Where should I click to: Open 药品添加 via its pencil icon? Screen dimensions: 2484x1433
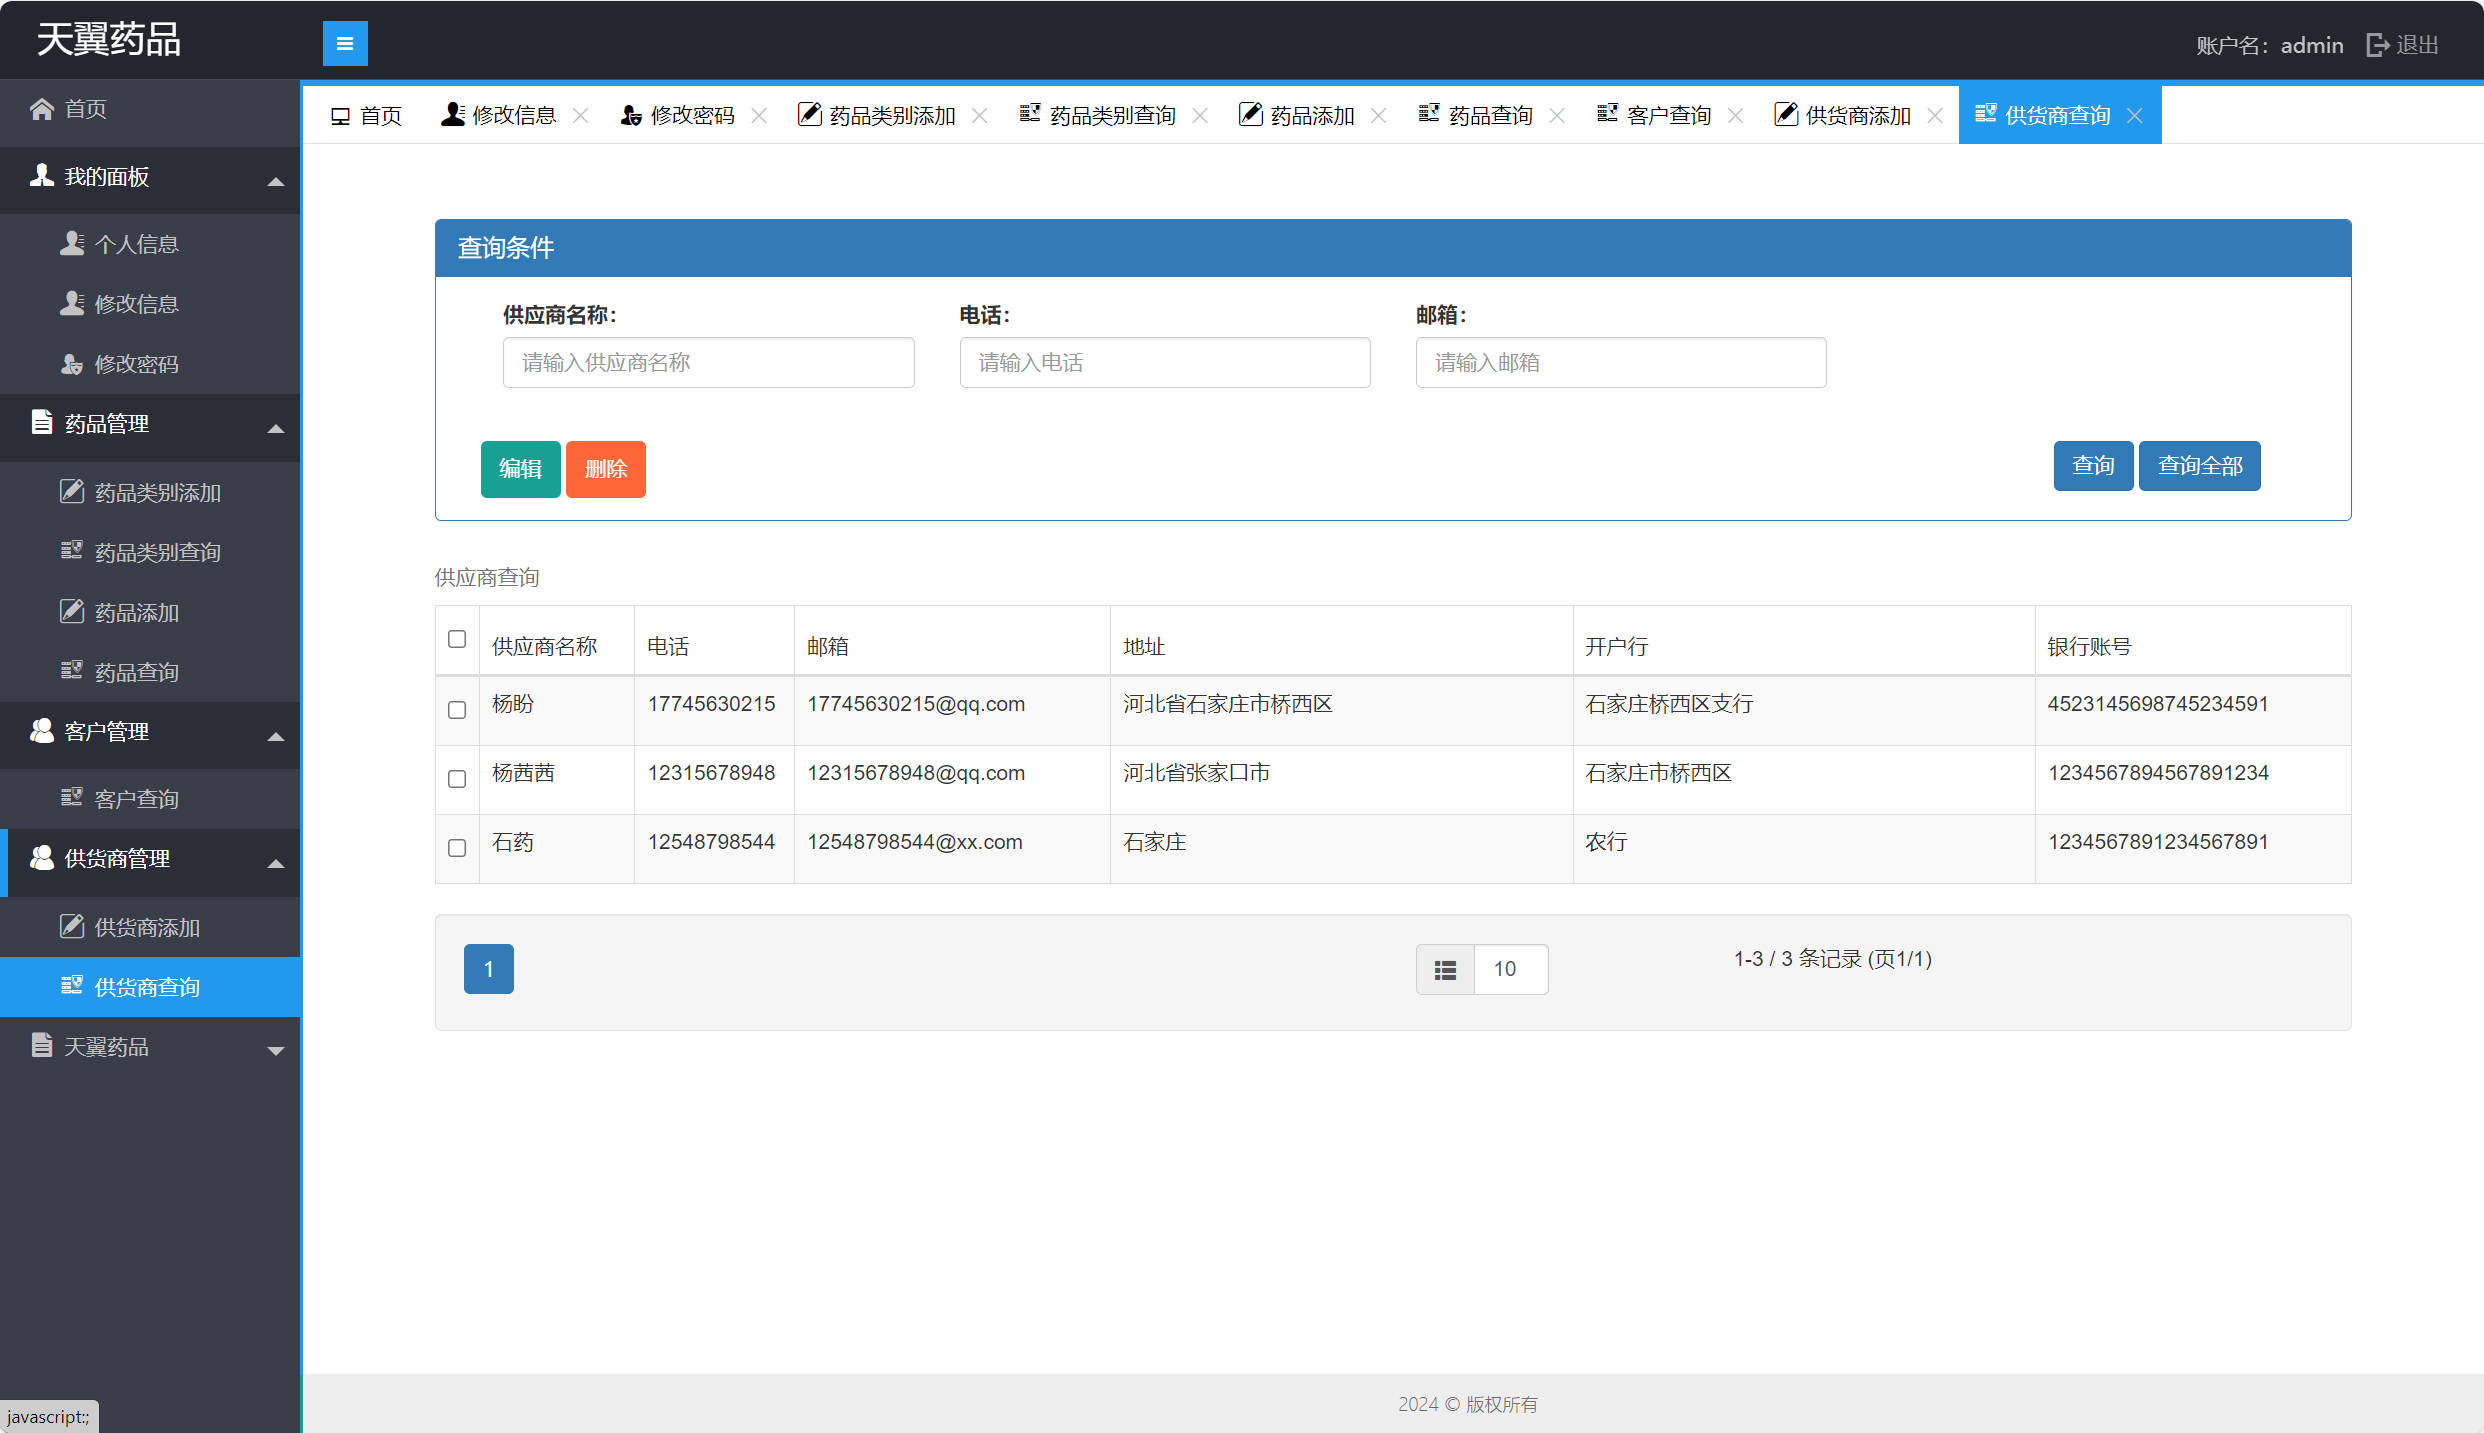point(71,611)
